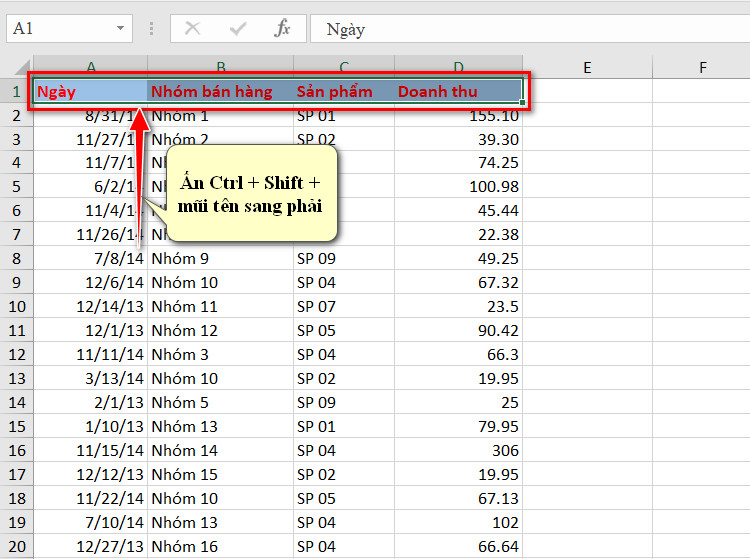This screenshot has width=750, height=559.
Task: Select the revenue cell 49.25
Action: point(458,258)
